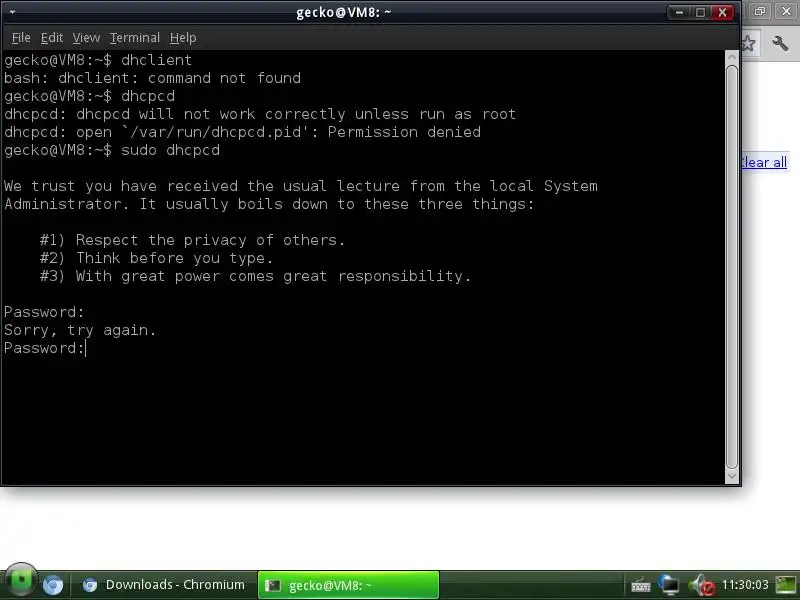Close the Chromium window behind the terminal
This screenshot has width=800, height=600.
click(786, 11)
